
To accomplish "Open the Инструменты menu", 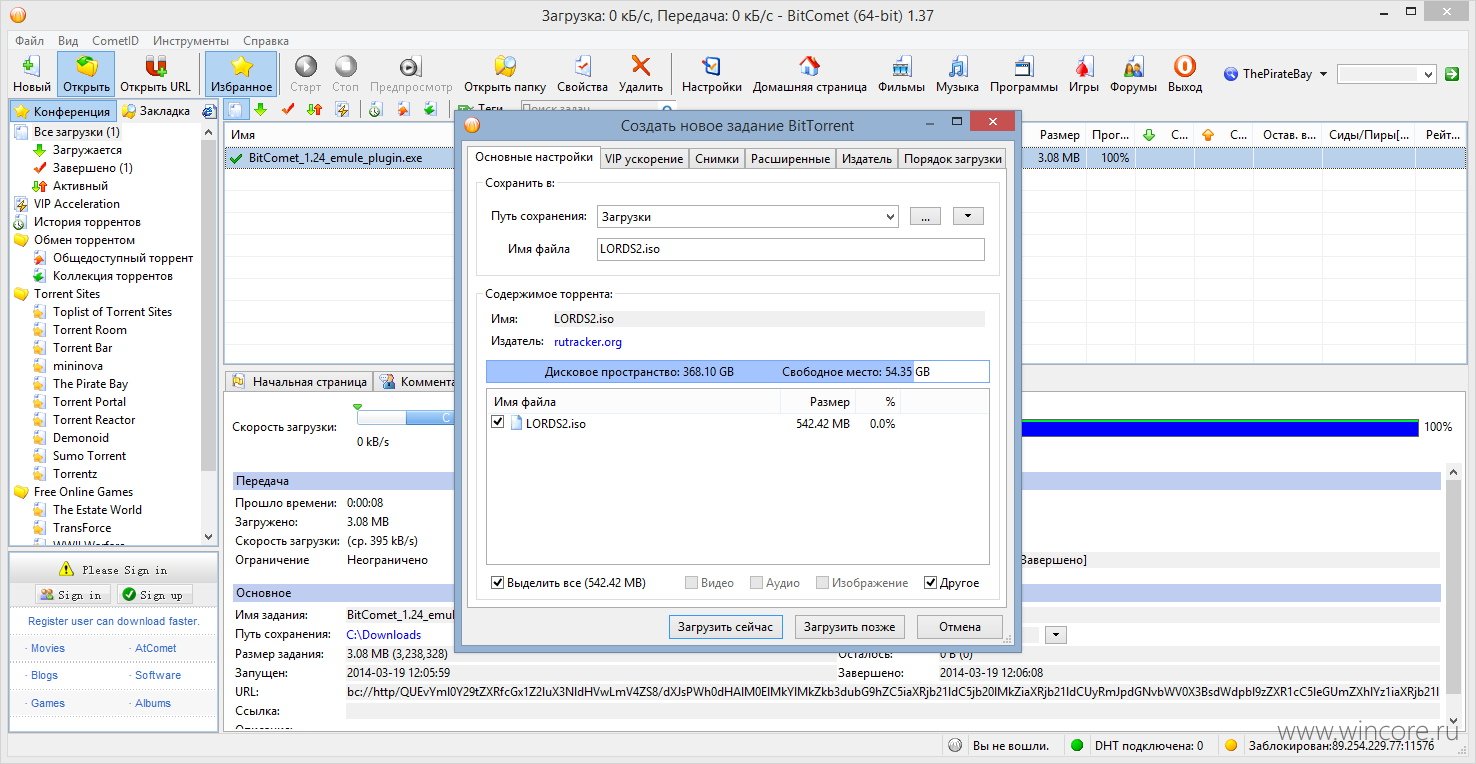I will pos(191,41).
